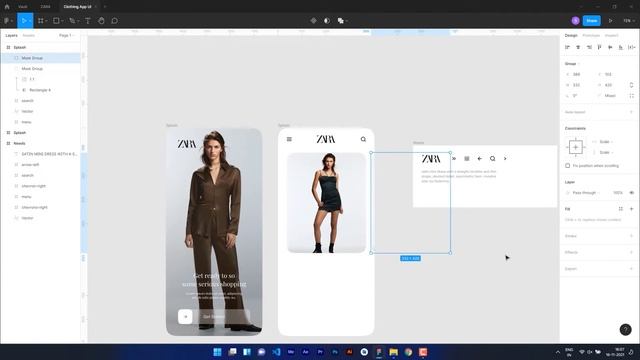The height and width of the screenshot is (360, 640).
Task: Open the Pass through blend mode dropdown
Action: (586, 193)
